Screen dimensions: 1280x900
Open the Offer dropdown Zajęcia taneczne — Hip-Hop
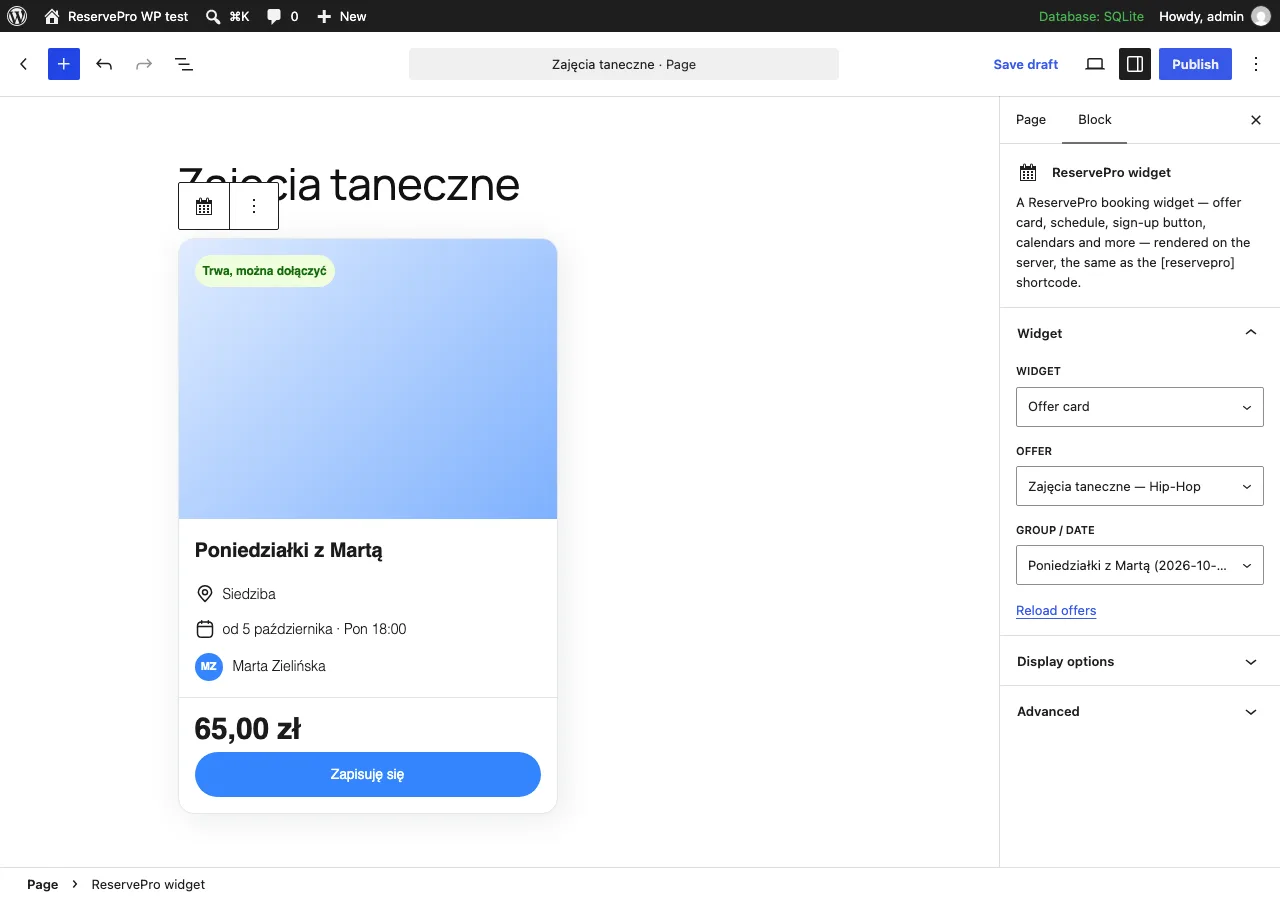coord(1140,487)
